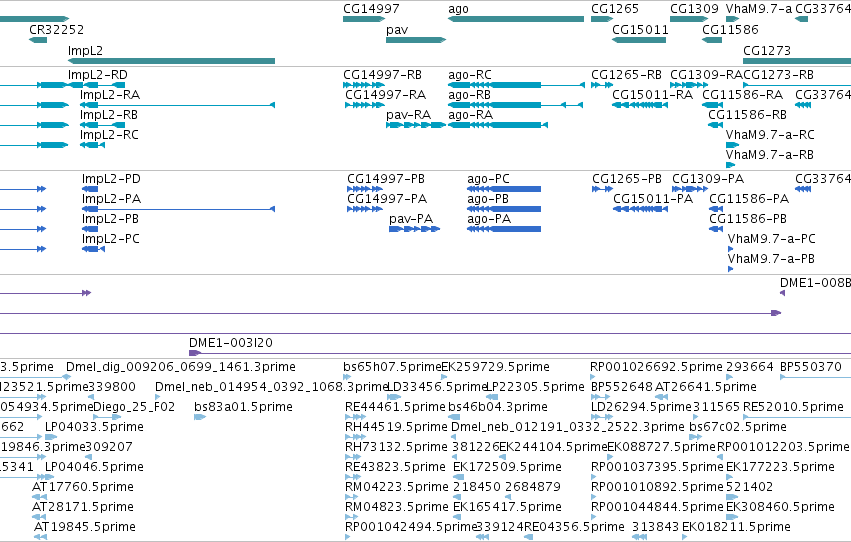Click the LP04033.5prime EST label
This screenshot has height=542, width=851.
[x=94, y=426]
